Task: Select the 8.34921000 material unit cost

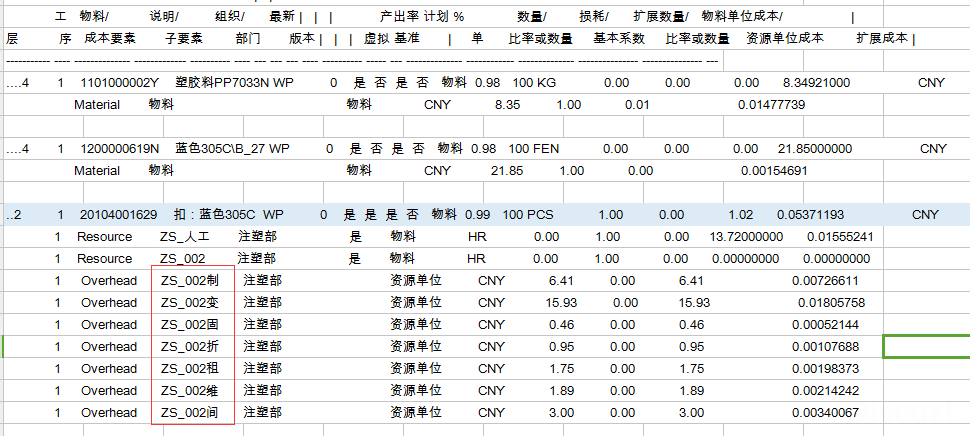Action: tap(816, 83)
